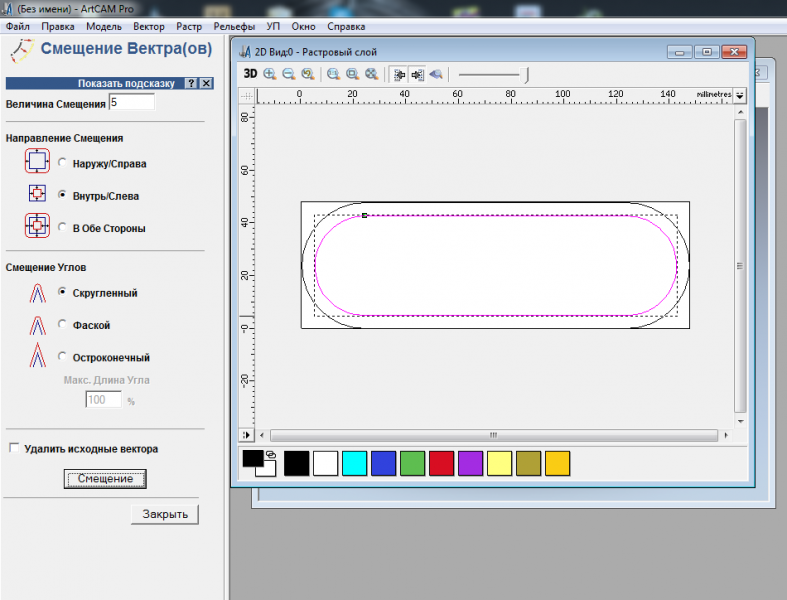This screenshot has height=600, width=787.
Task: Select Наружу/Справа radio button
Action: tap(62, 162)
